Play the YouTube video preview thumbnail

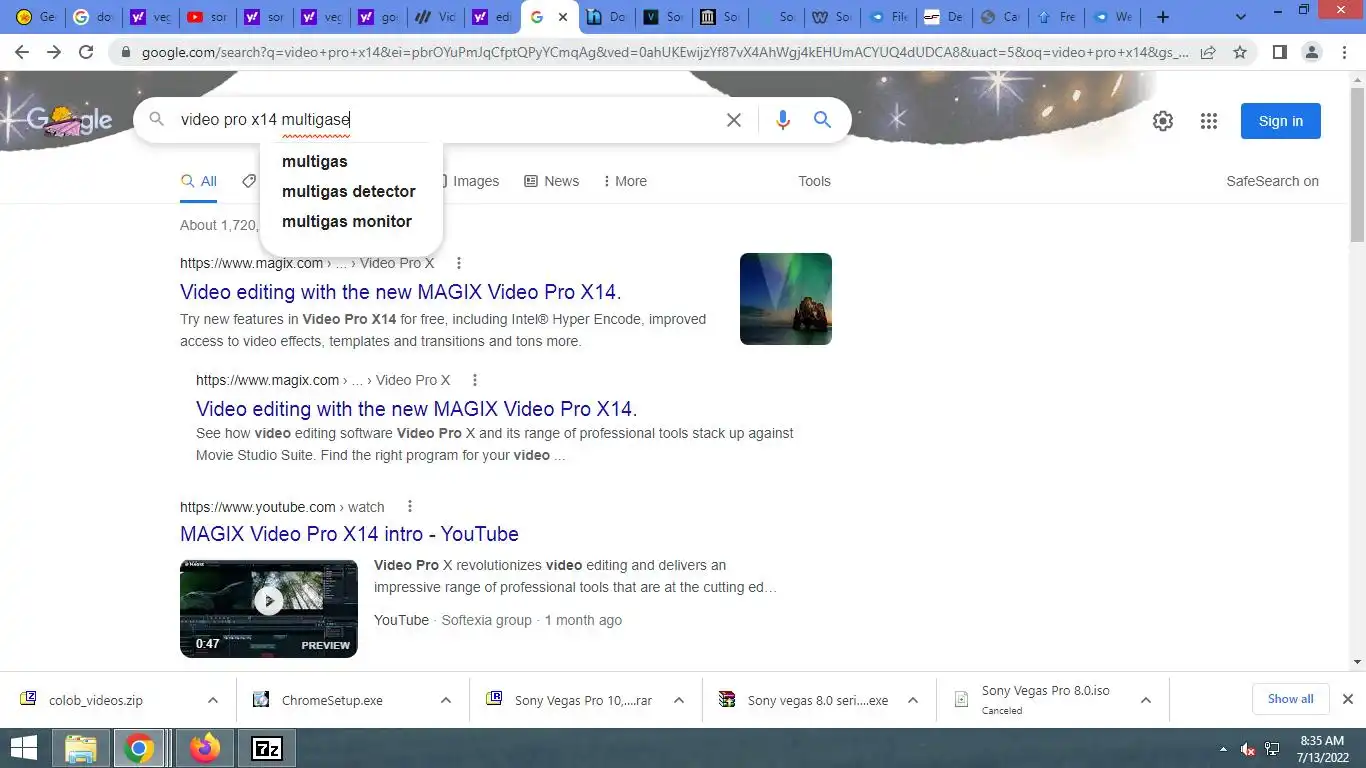click(x=268, y=608)
